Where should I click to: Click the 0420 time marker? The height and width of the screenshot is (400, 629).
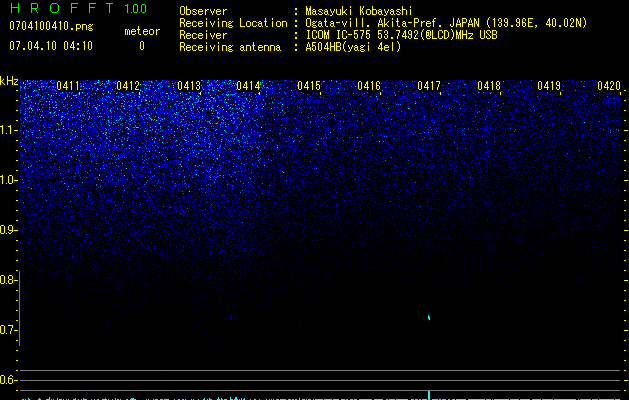609,86
